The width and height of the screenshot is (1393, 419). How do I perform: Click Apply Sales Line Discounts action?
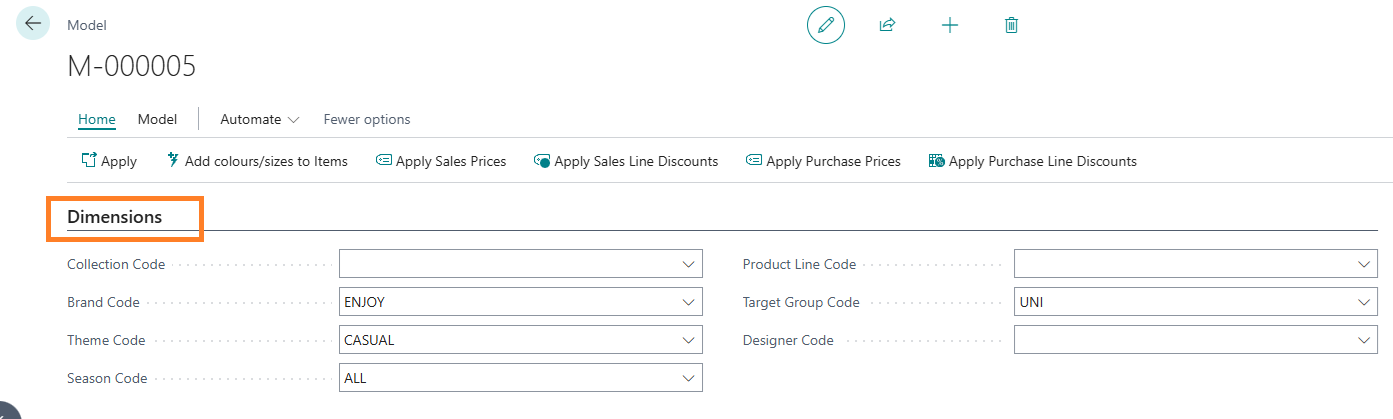(626, 161)
